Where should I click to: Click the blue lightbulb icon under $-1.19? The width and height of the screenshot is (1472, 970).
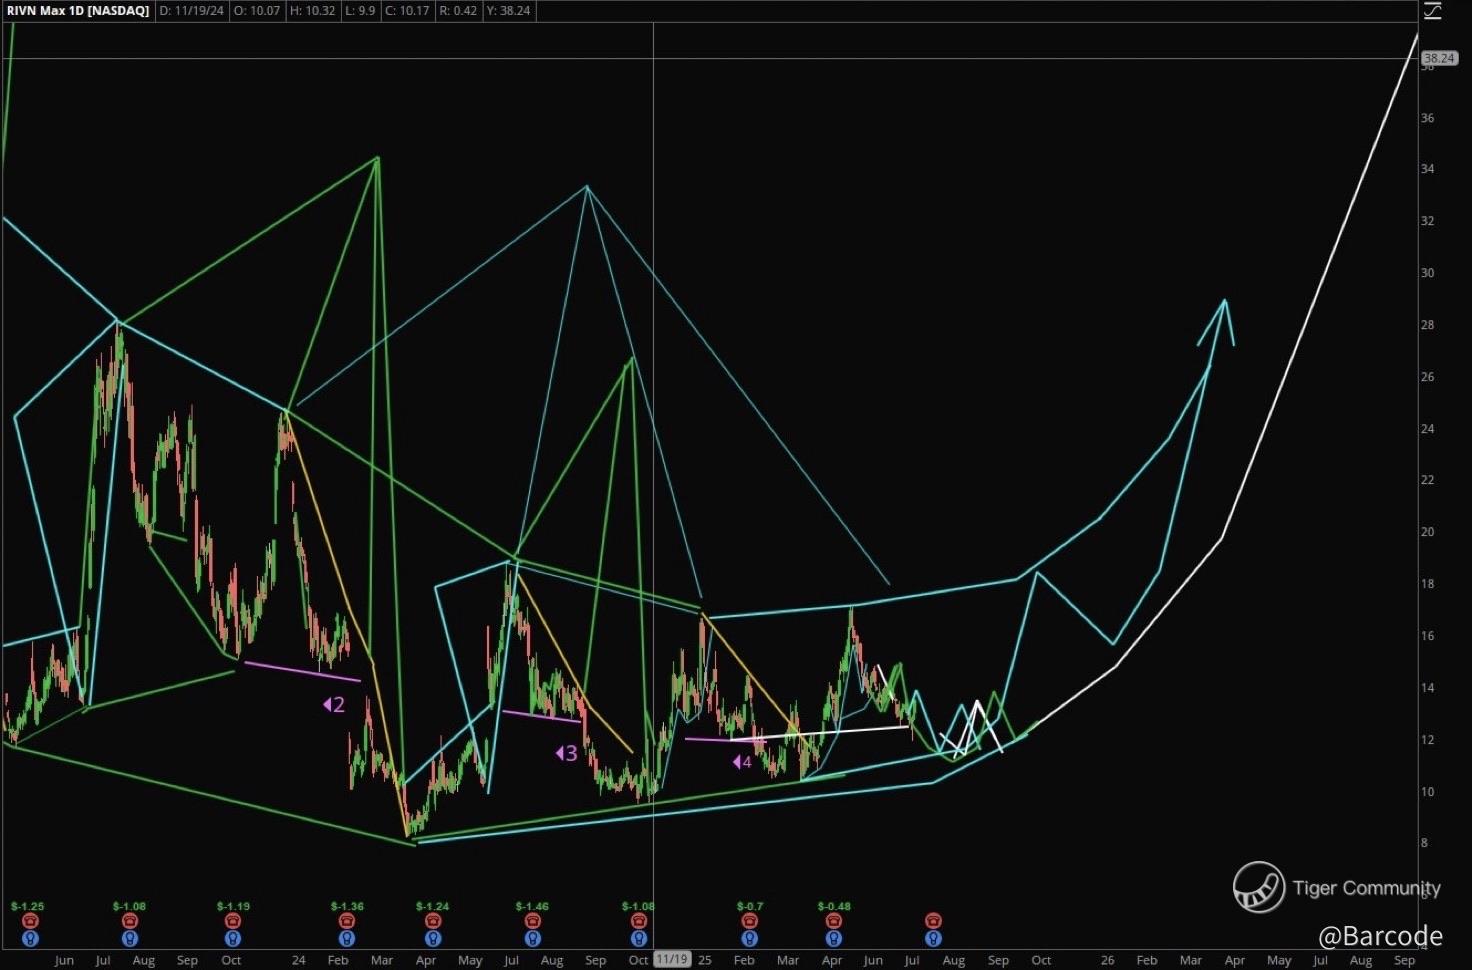point(233,939)
